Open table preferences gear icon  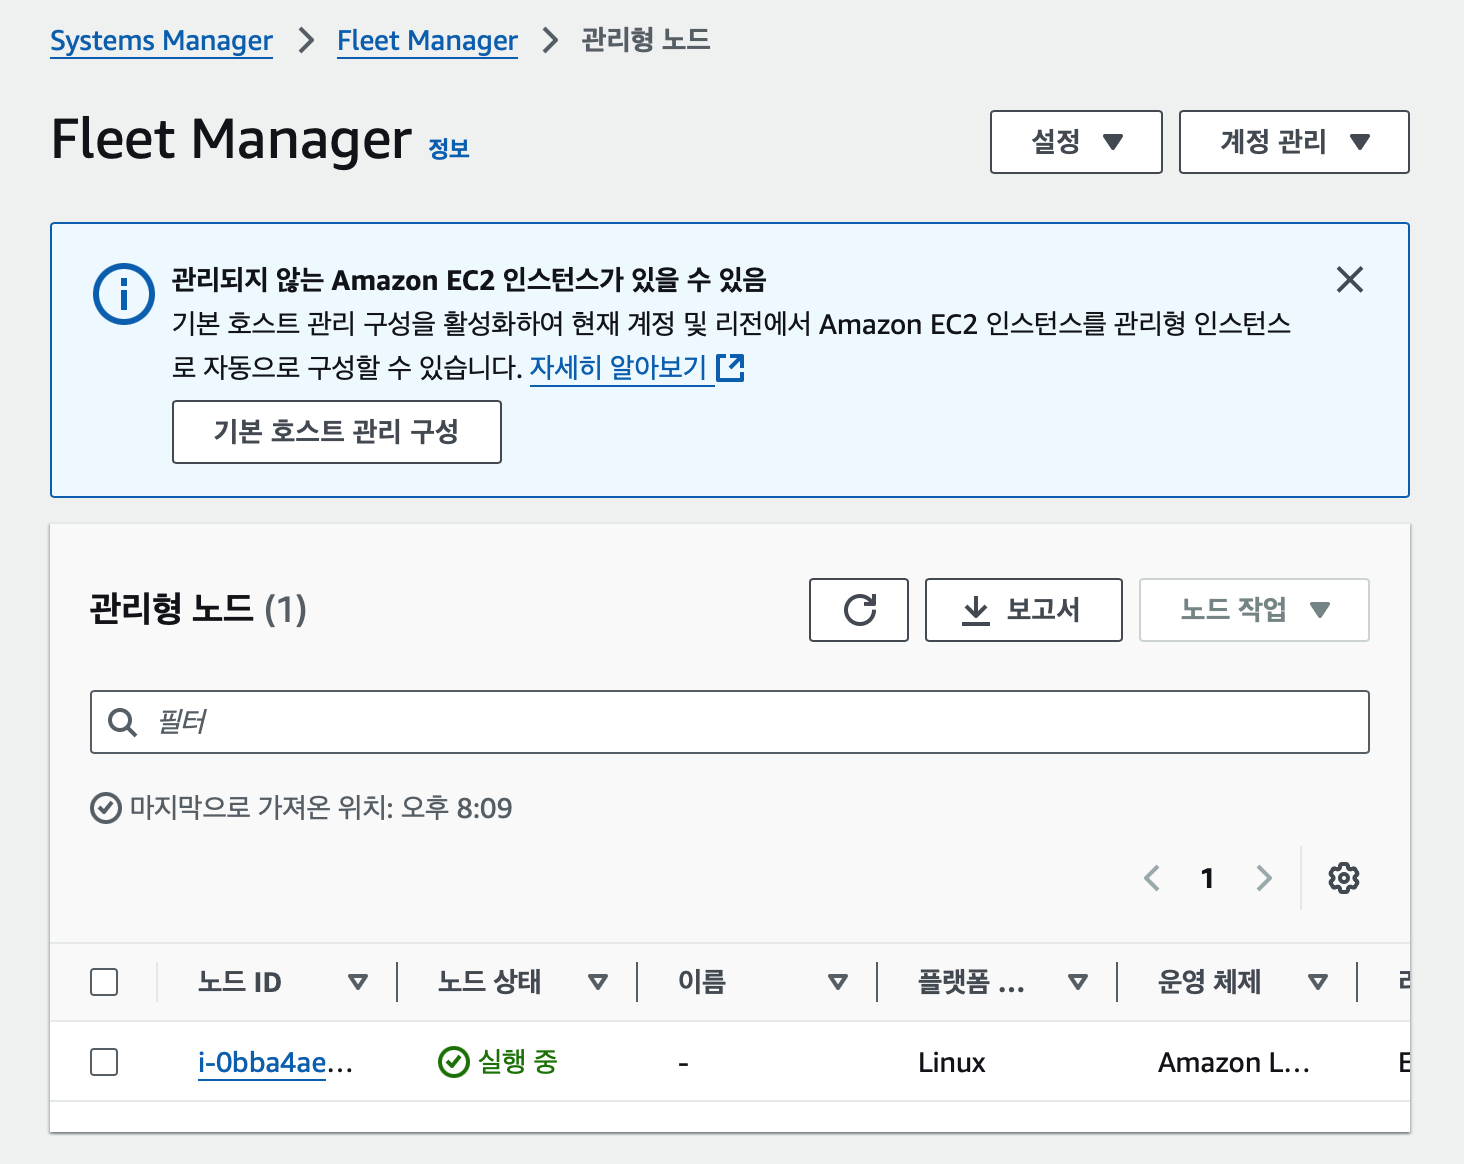[1343, 878]
